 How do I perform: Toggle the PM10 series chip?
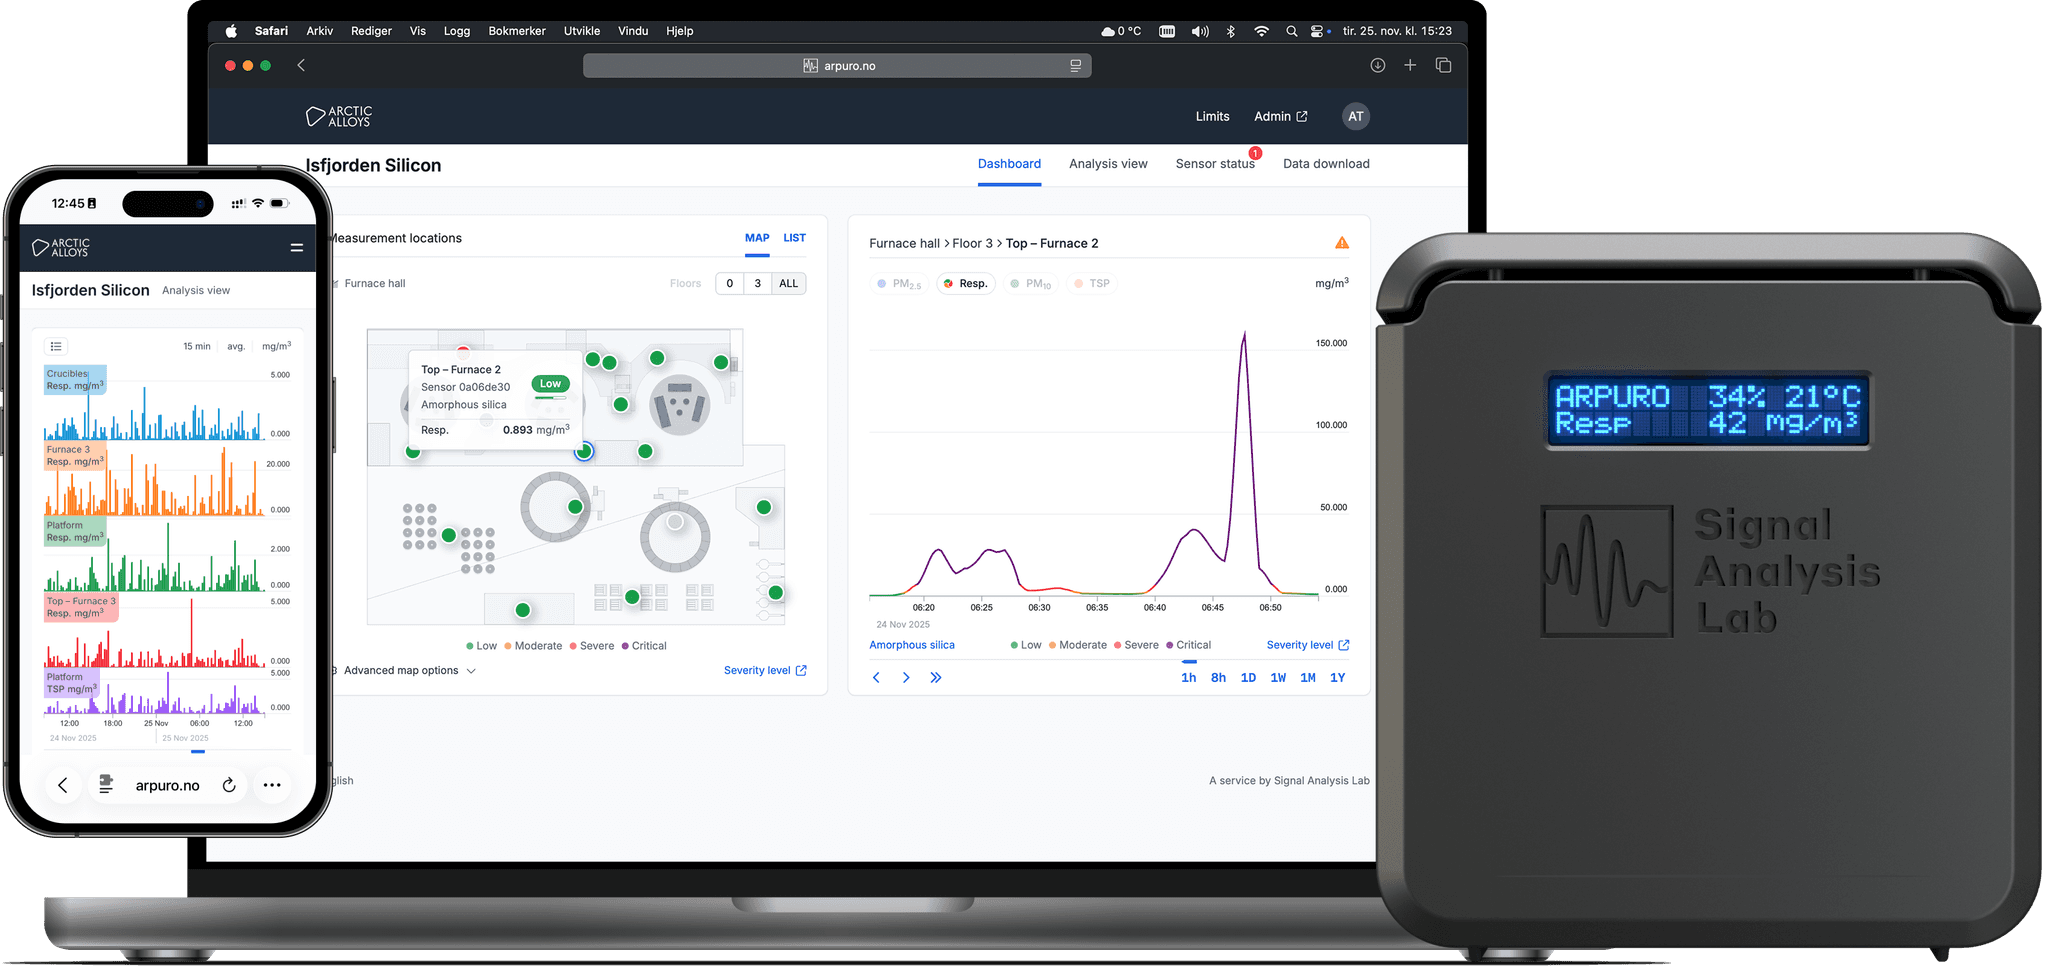pyautogui.click(x=1030, y=284)
